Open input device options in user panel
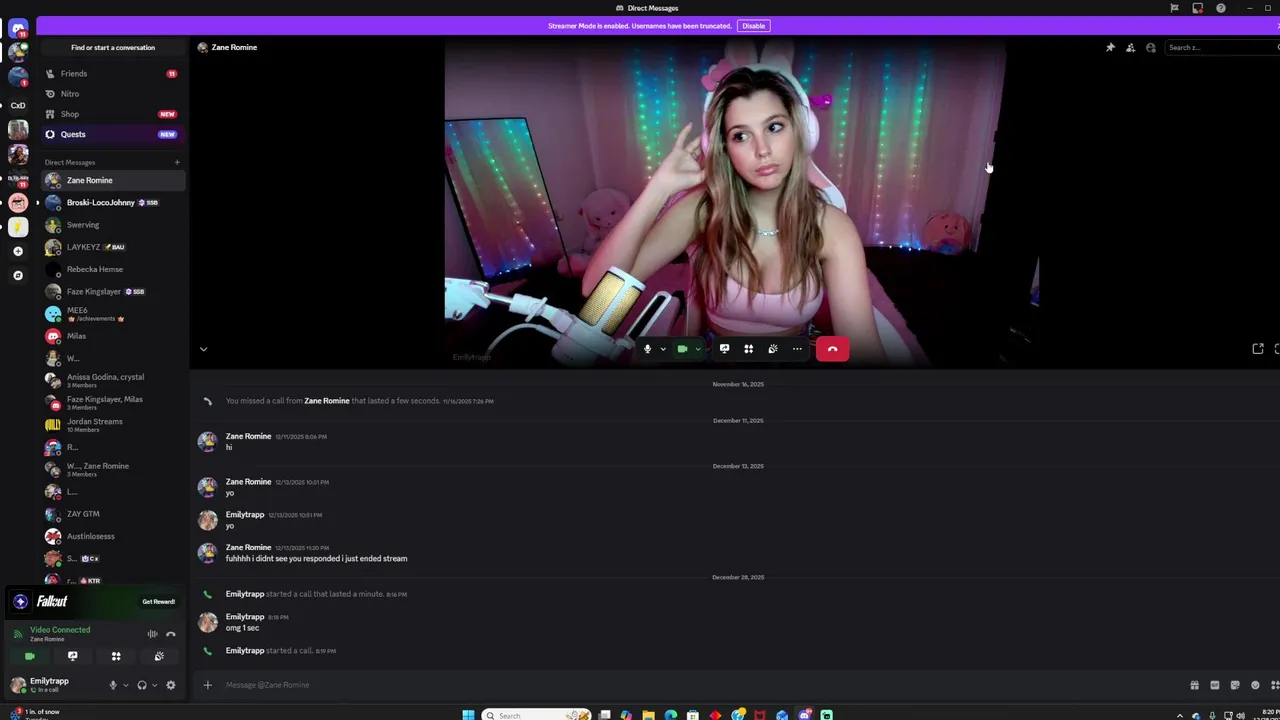1280x720 pixels. [x=125, y=685]
